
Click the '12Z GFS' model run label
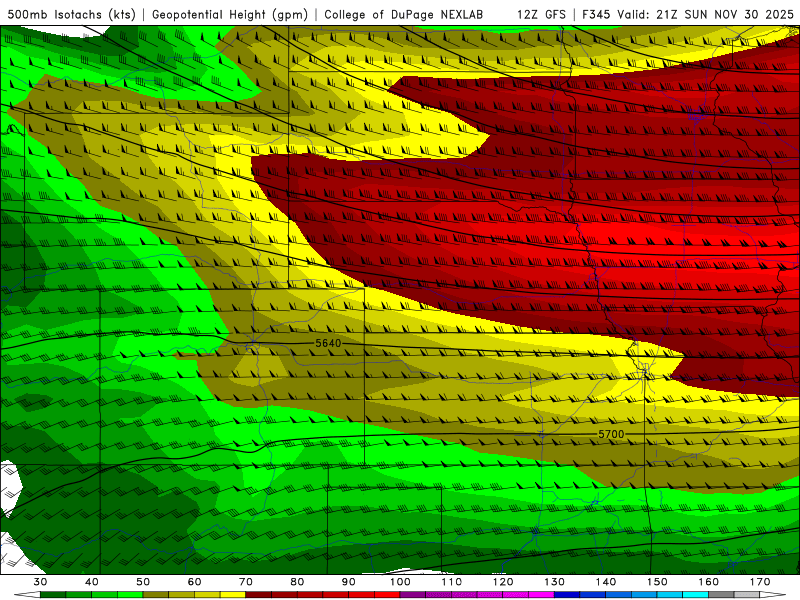pos(541,15)
